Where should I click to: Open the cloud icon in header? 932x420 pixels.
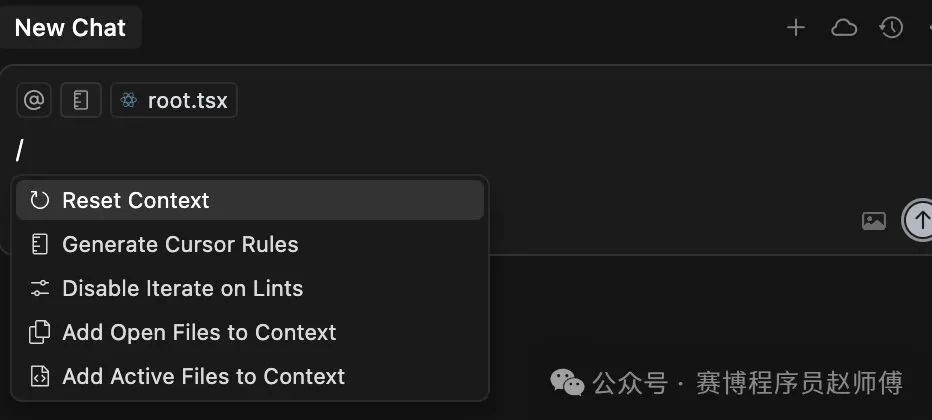(x=843, y=28)
